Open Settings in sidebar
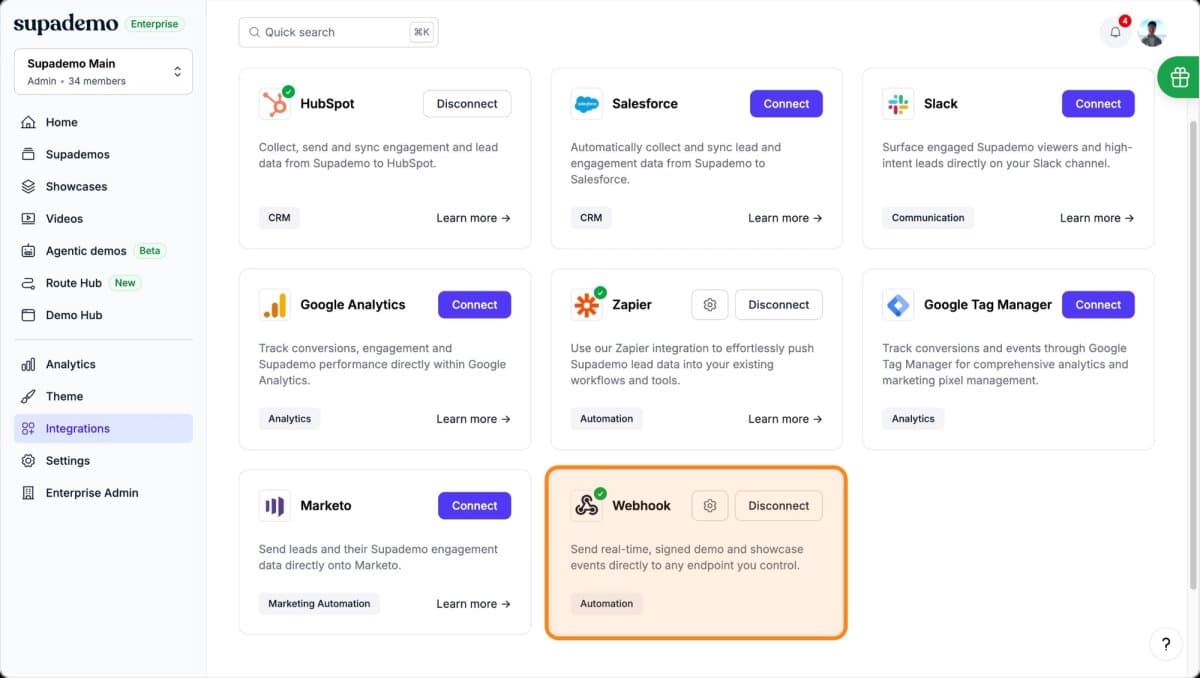This screenshot has height=678, width=1200. (104, 460)
